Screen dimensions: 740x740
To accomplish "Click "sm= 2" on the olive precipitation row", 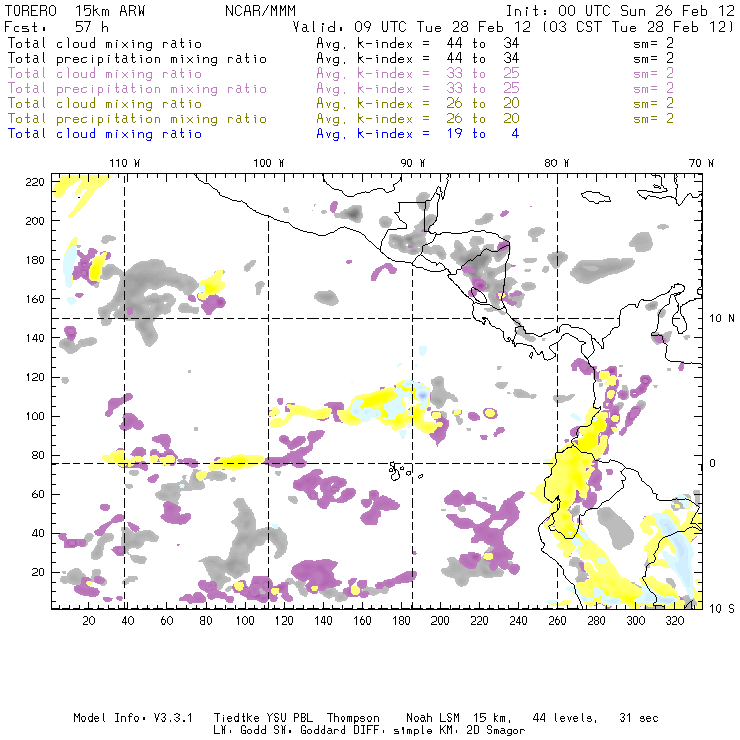I will pos(653,118).
